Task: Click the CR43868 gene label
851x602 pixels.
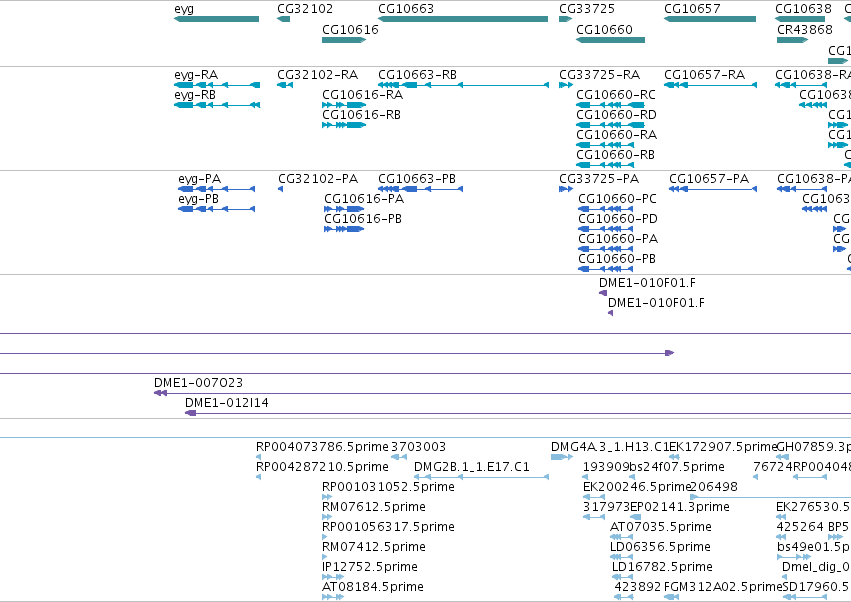Action: click(x=804, y=29)
